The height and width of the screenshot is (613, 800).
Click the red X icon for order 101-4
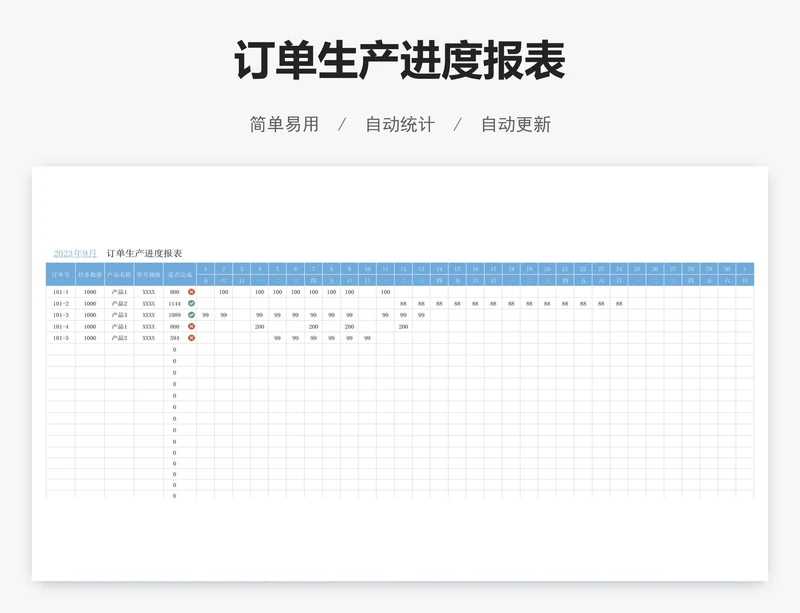point(191,326)
